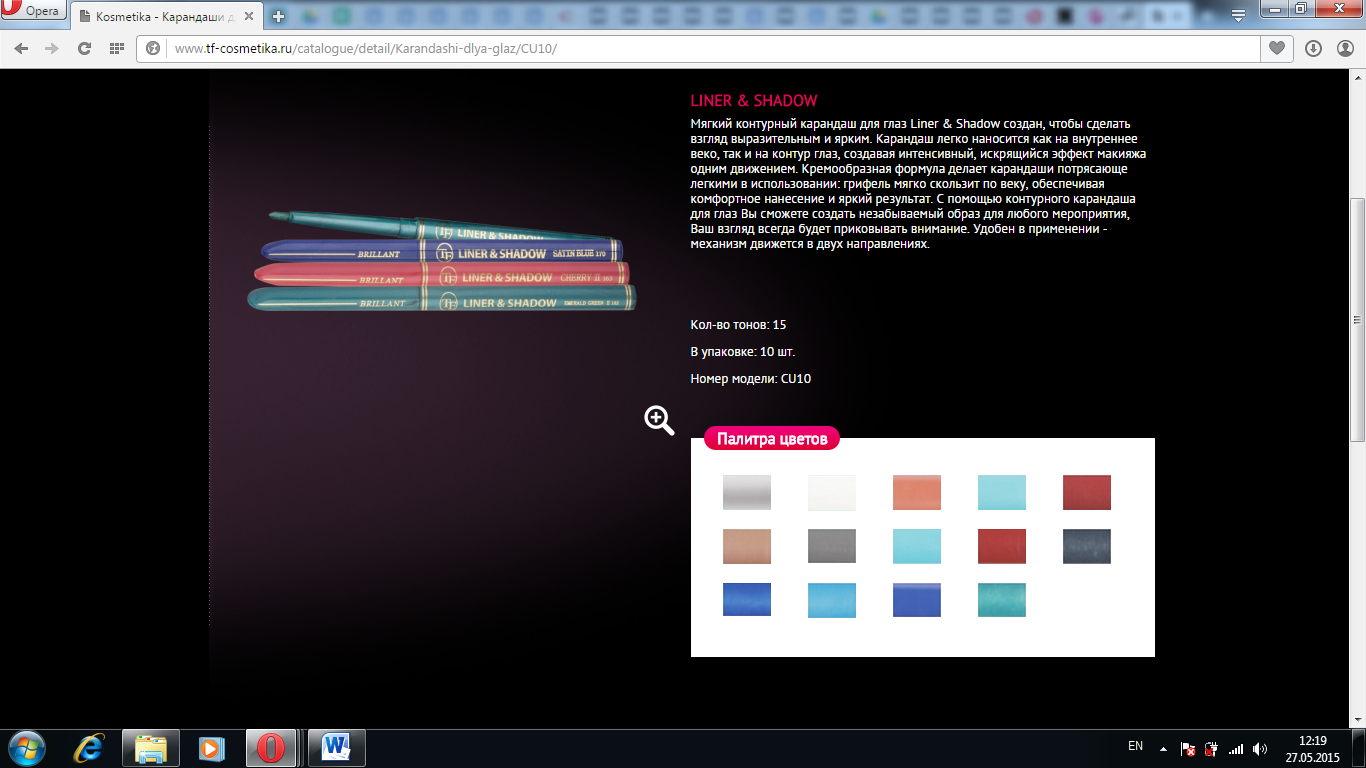Open the downloads button in toolbar
This screenshot has height=768, width=1366.
tap(1313, 48)
